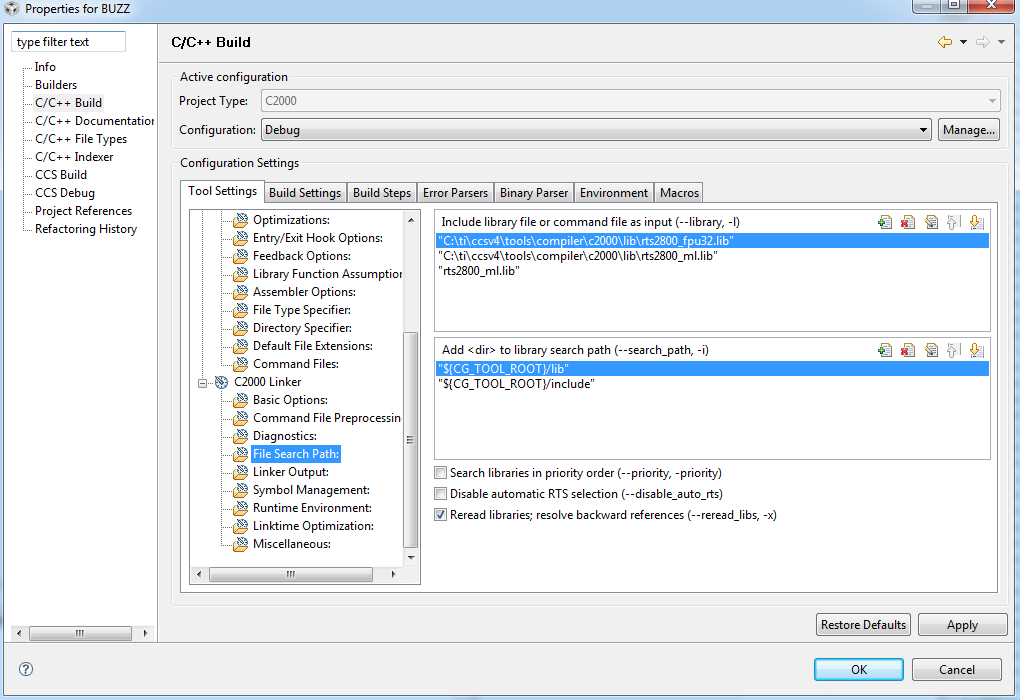Click the forward navigation arrow icon
This screenshot has width=1020, height=700.
(x=982, y=42)
